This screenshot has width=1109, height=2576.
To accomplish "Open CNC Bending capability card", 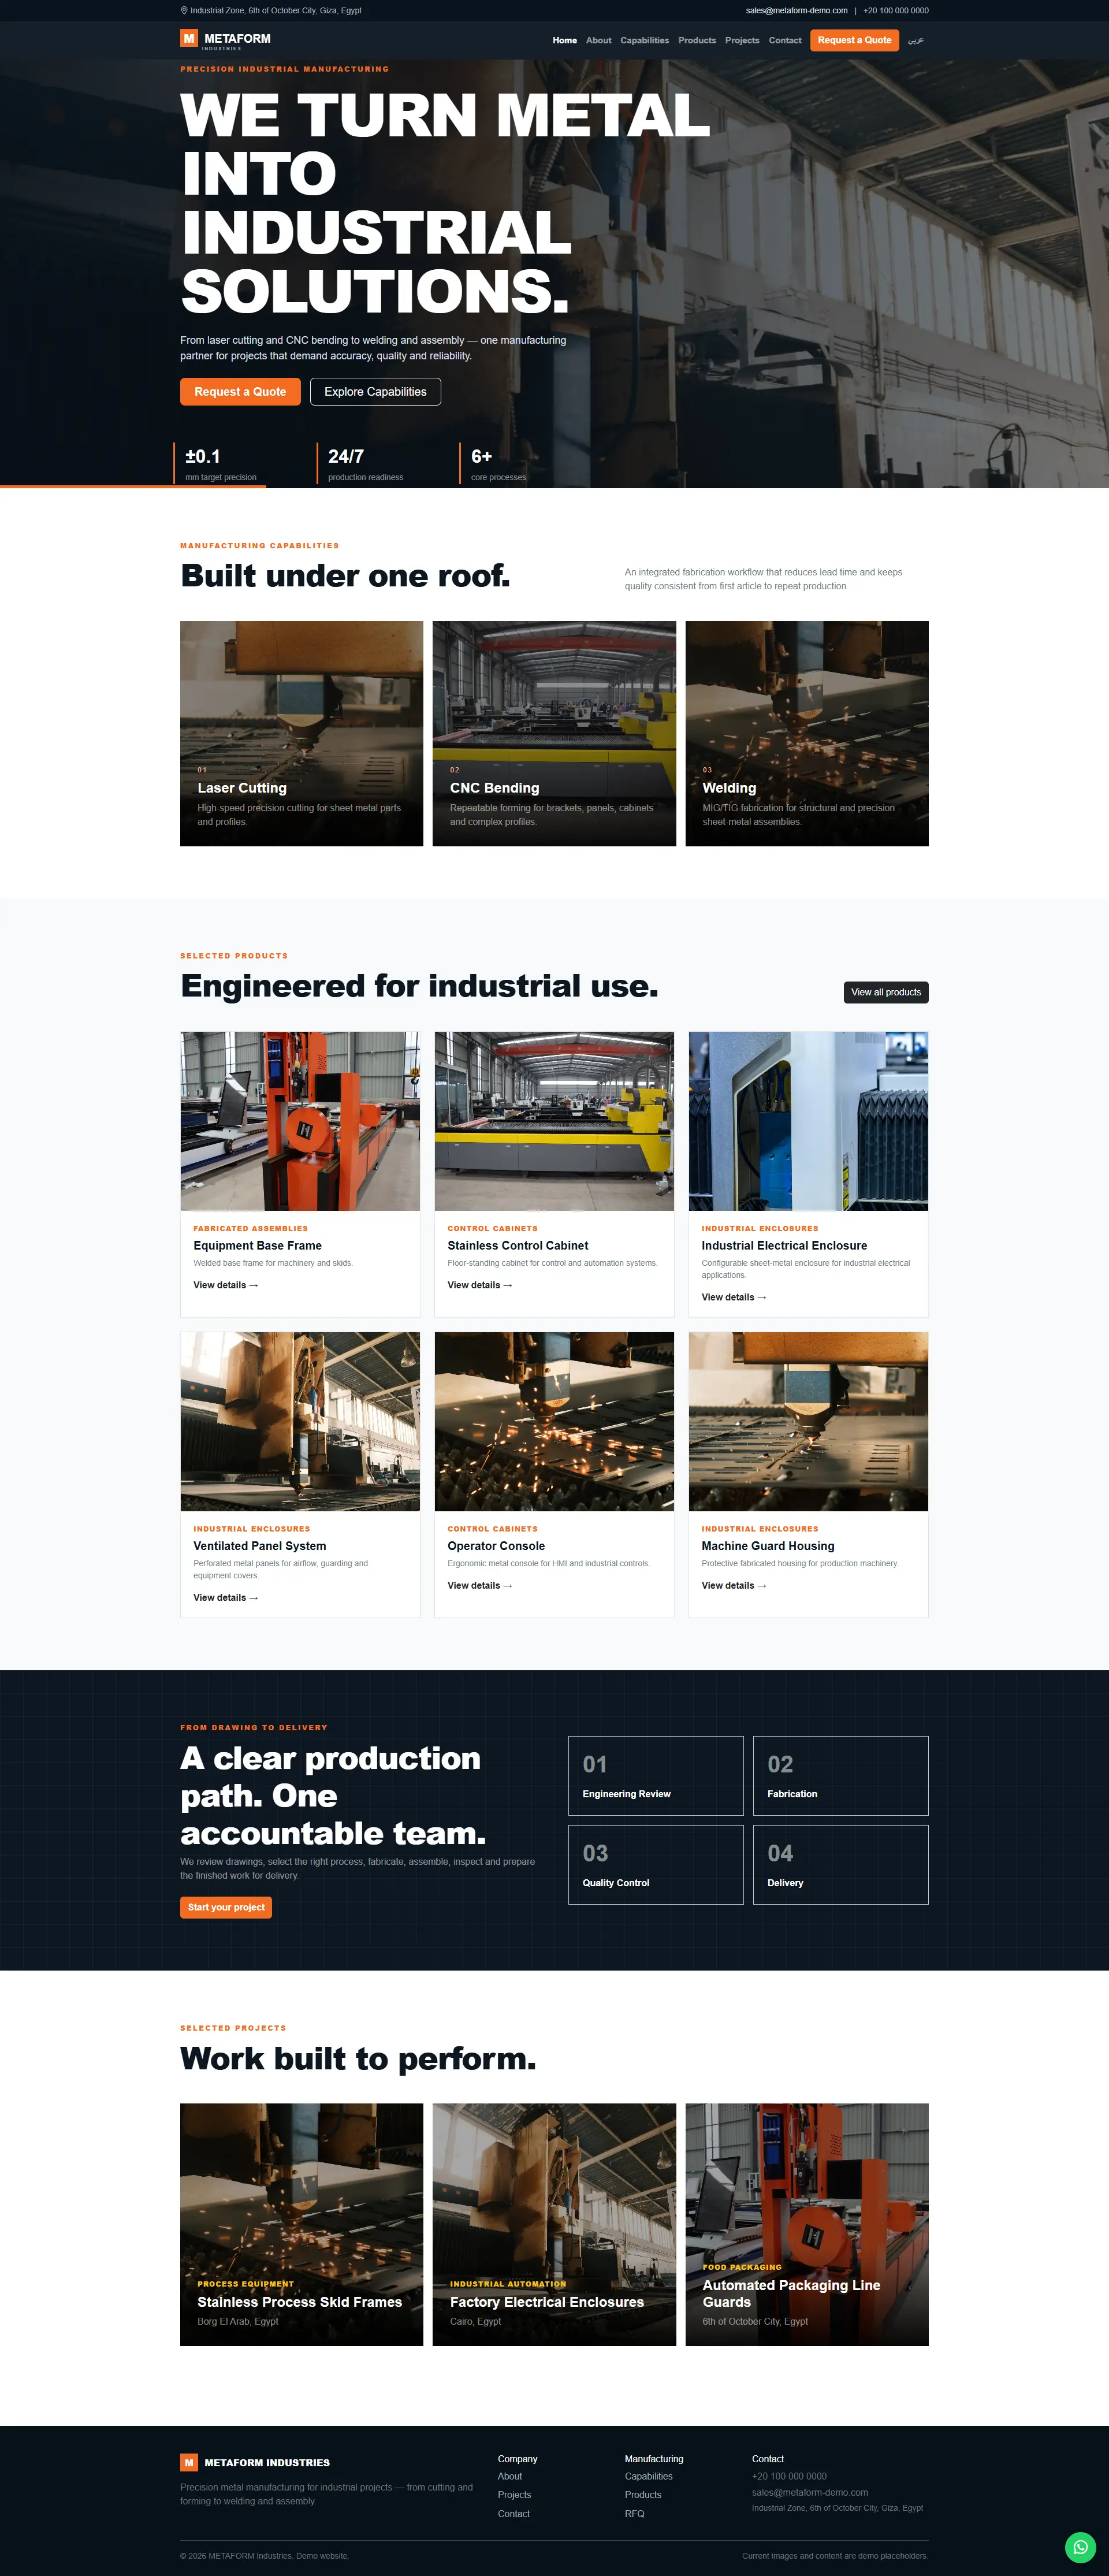I will pos(554,733).
